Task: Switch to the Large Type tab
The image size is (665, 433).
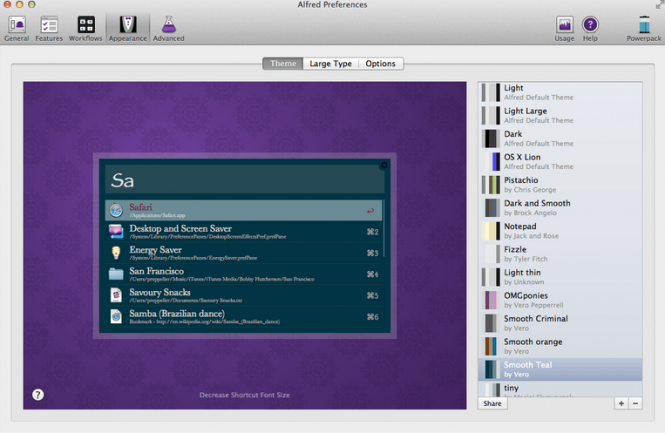Action: 330,64
